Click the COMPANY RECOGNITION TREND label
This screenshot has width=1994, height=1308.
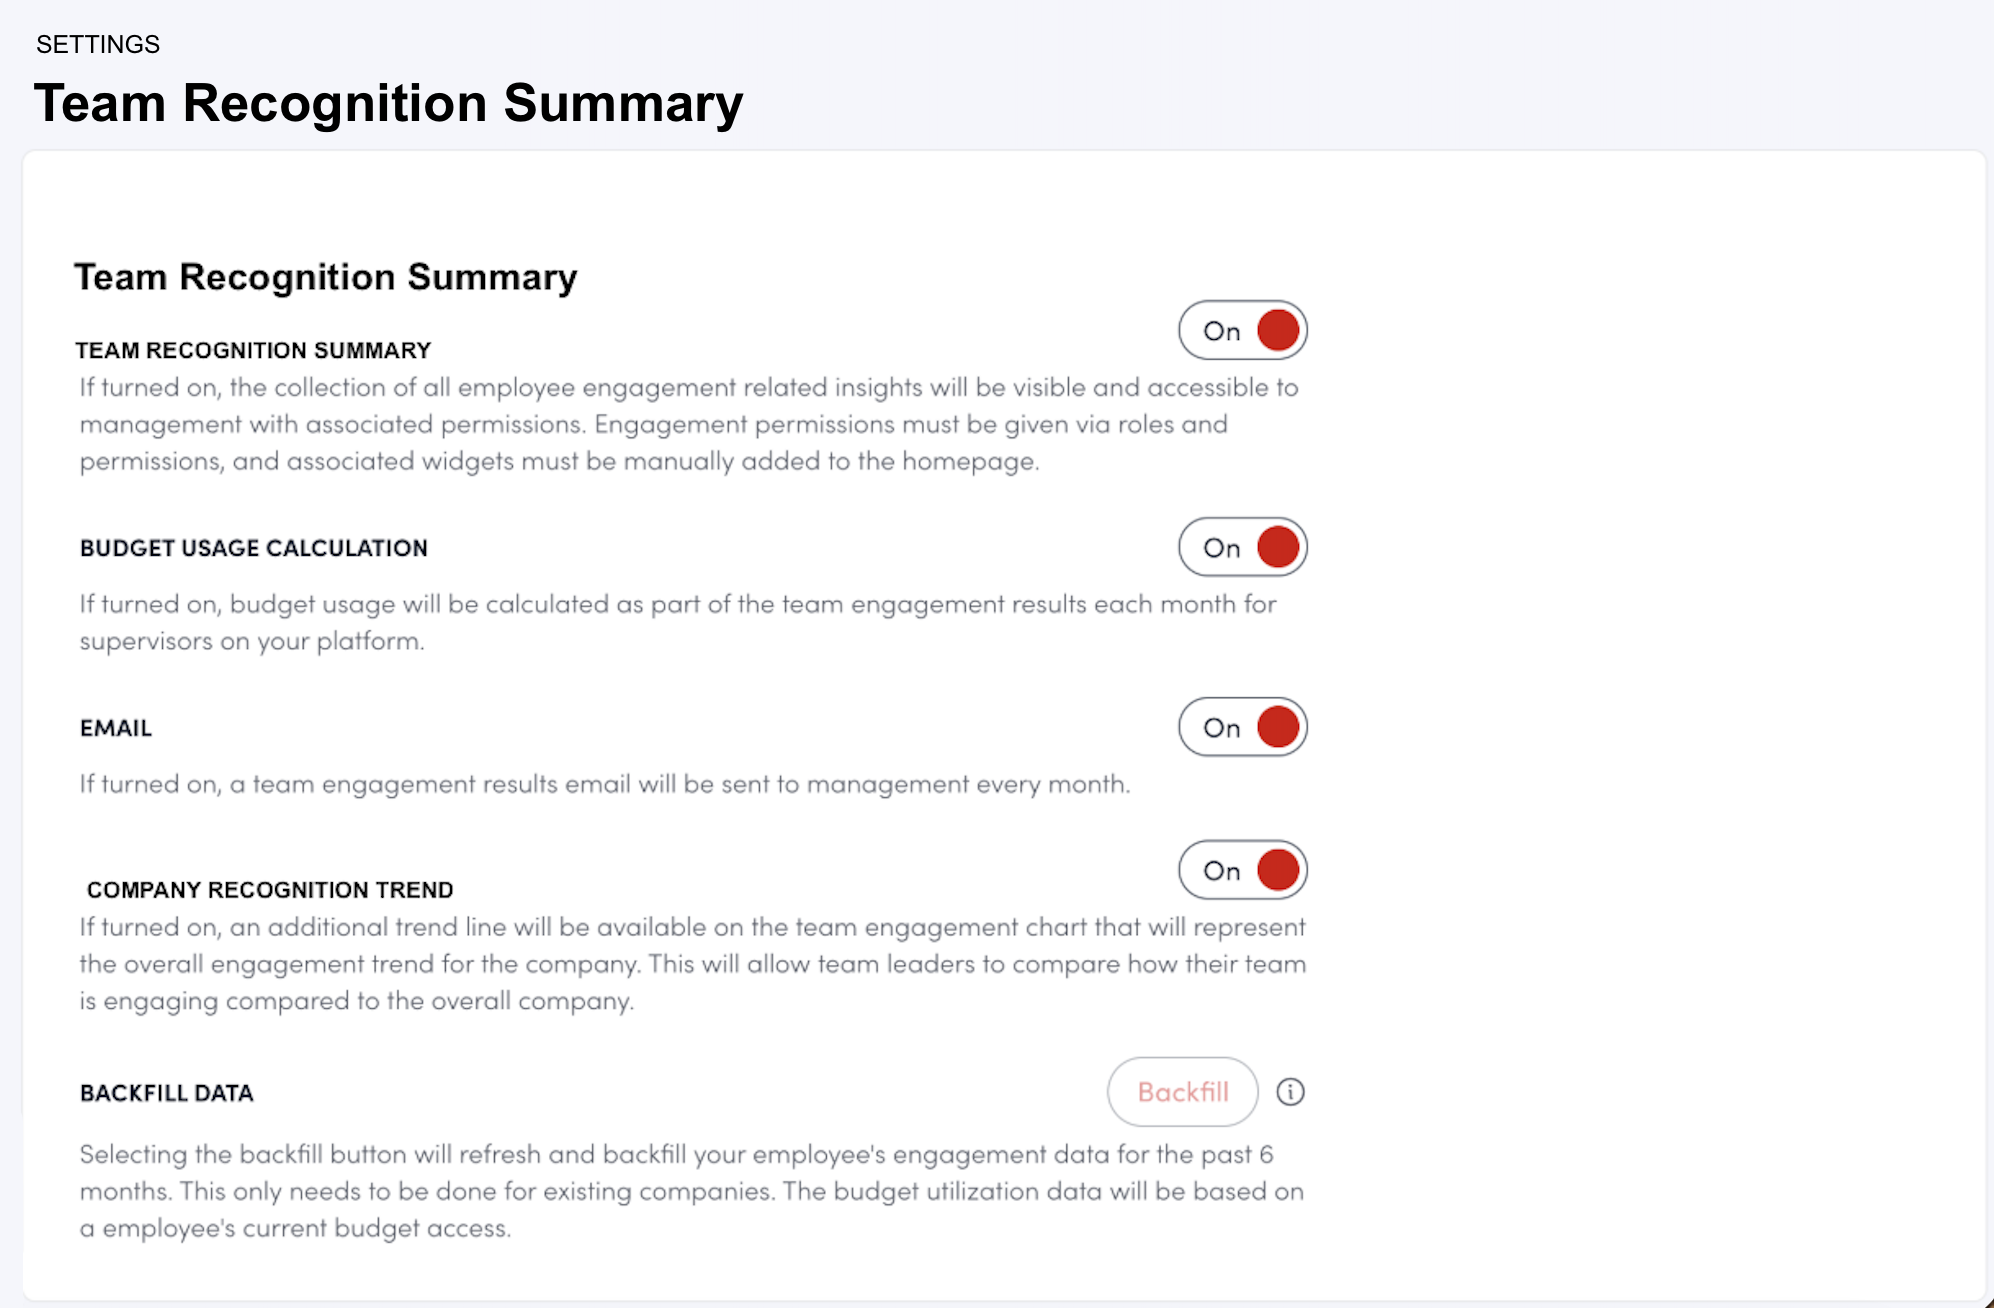(x=270, y=890)
